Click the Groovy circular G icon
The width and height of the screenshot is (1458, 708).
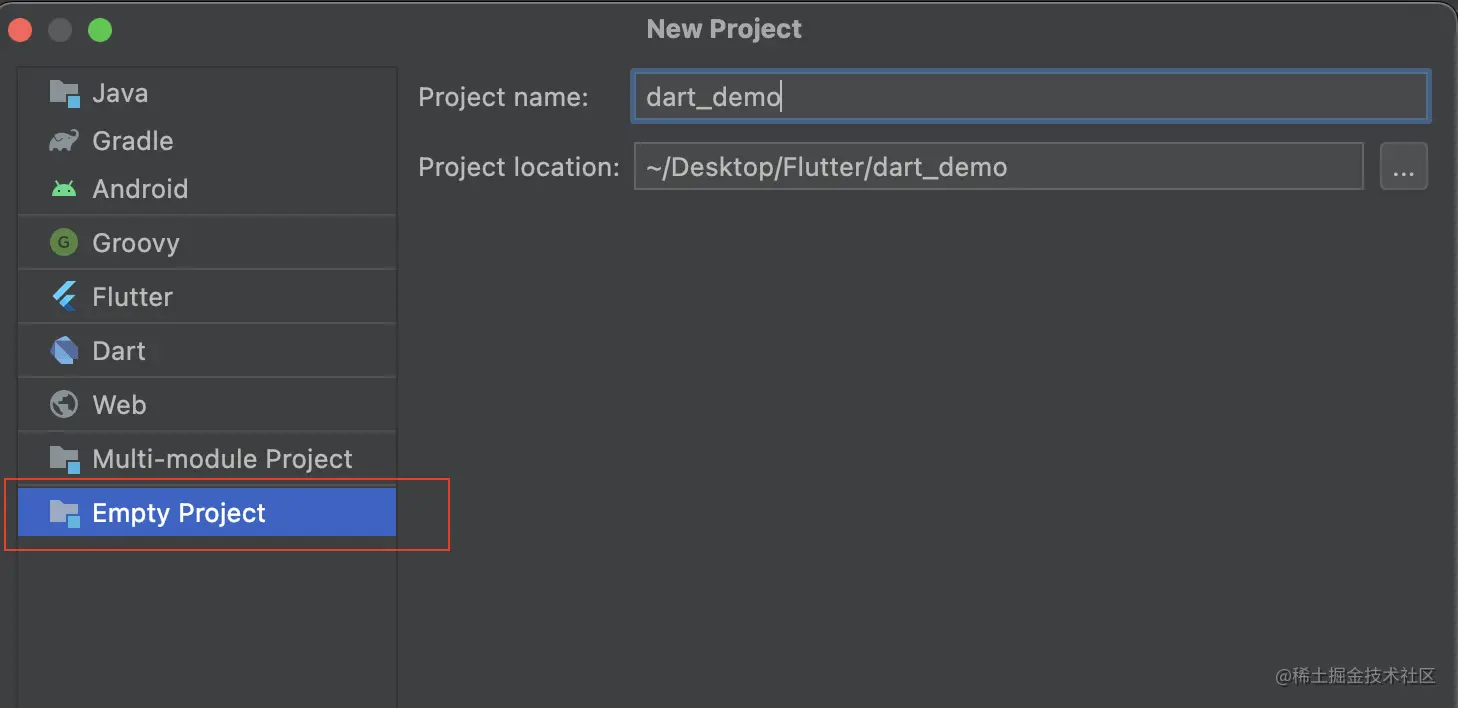tap(64, 243)
